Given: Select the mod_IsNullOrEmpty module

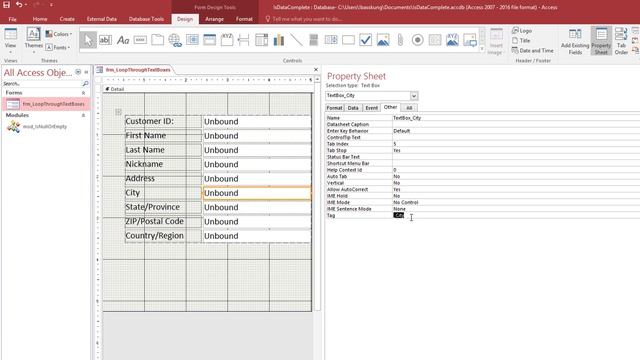Looking at the screenshot, I should [x=44, y=127].
